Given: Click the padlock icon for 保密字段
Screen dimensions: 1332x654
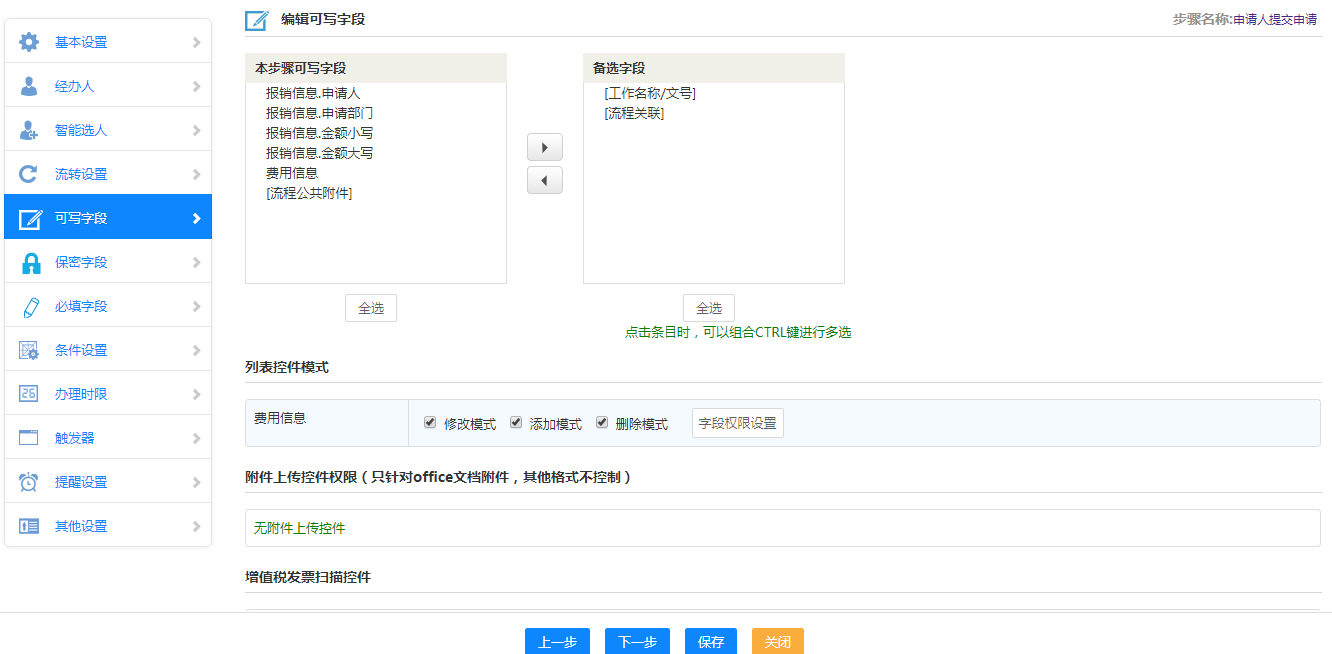Looking at the screenshot, I should coord(30,262).
